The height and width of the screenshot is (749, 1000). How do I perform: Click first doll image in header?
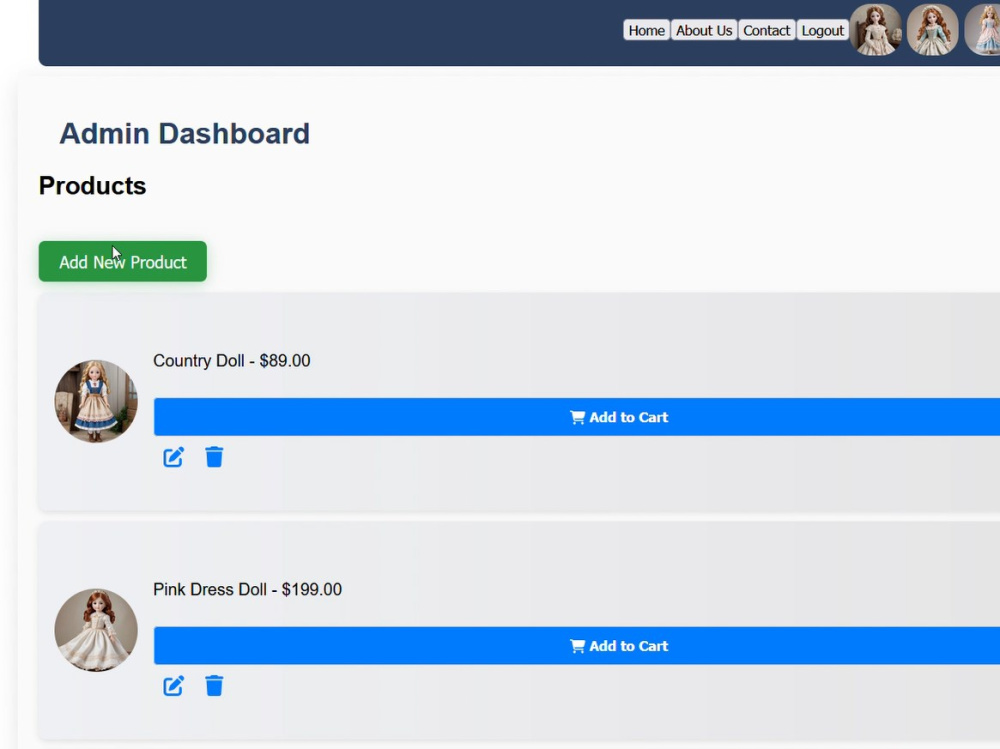click(876, 29)
